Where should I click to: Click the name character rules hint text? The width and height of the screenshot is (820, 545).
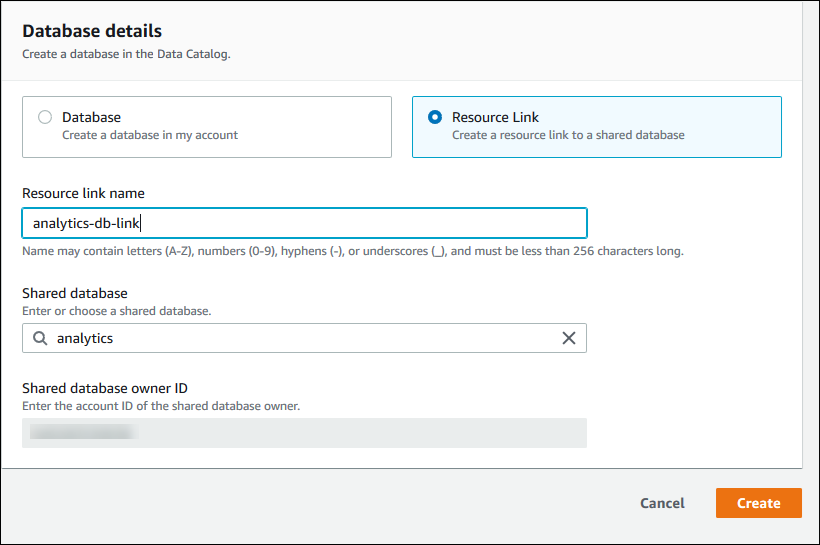click(x=352, y=251)
